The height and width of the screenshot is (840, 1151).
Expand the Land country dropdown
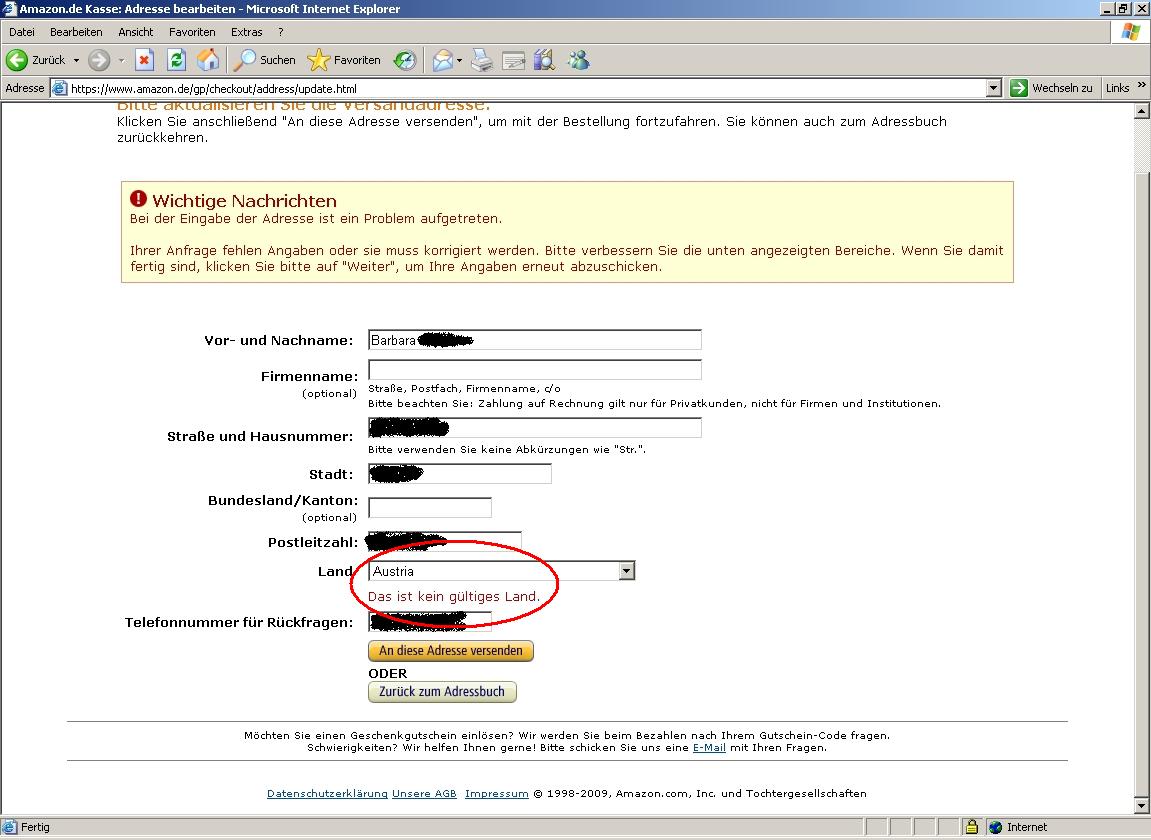[x=626, y=571]
